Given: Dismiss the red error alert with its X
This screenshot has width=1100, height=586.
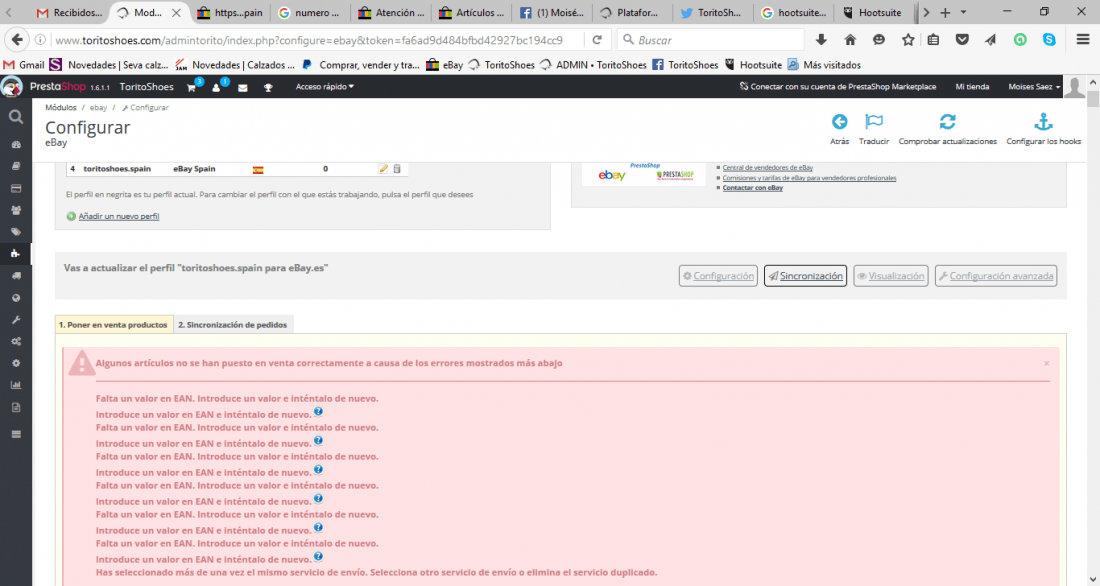Looking at the screenshot, I should pos(1046,364).
